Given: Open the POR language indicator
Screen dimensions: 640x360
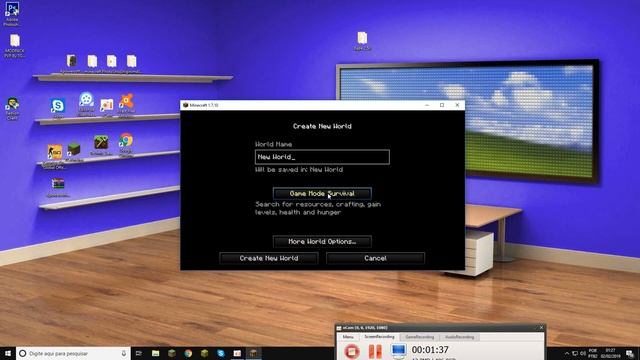Looking at the screenshot, I should pyautogui.click(x=593, y=353).
